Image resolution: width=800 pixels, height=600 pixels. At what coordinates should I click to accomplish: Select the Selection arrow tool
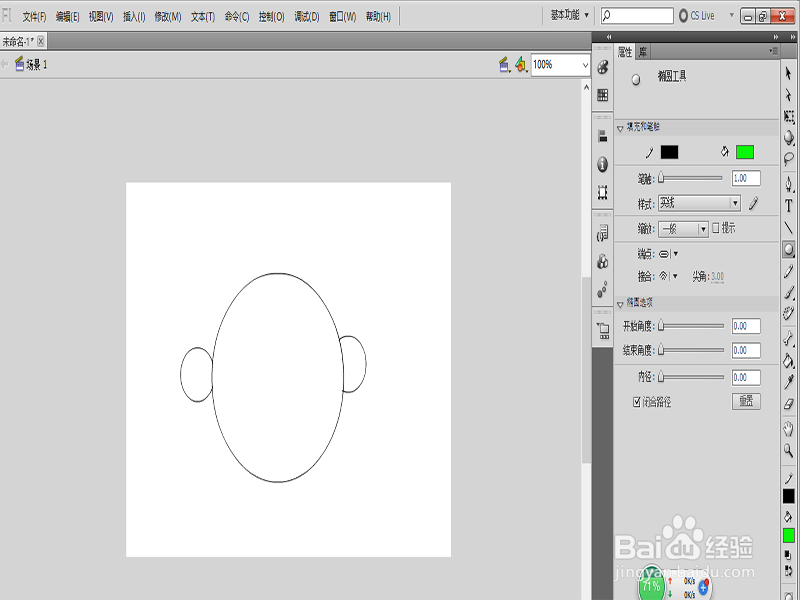(789, 73)
